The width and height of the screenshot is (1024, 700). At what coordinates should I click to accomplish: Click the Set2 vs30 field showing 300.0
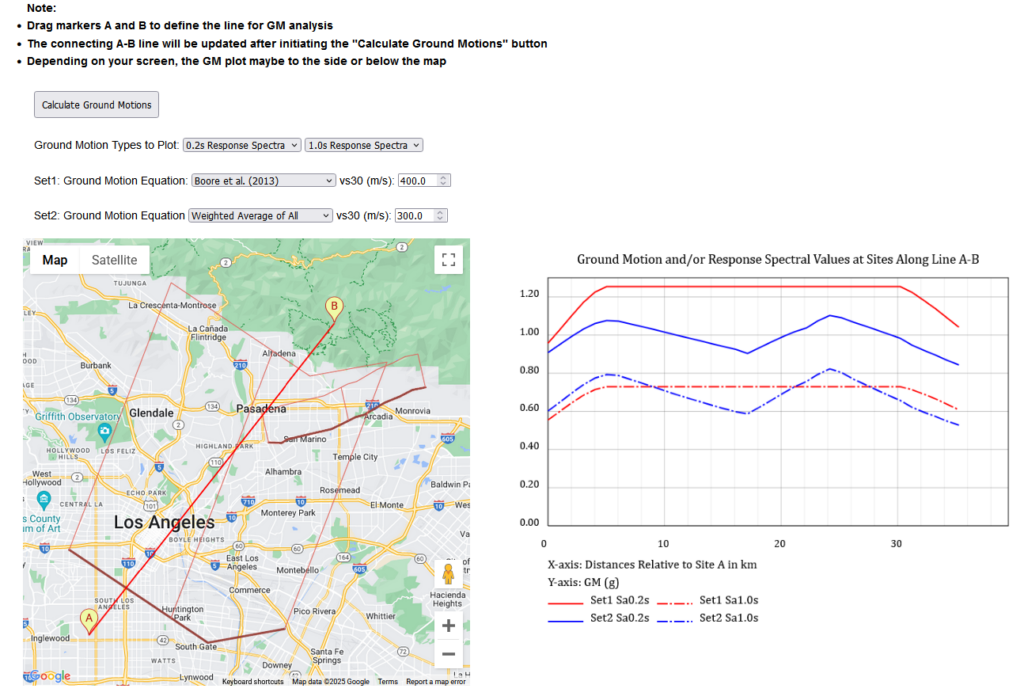421,215
